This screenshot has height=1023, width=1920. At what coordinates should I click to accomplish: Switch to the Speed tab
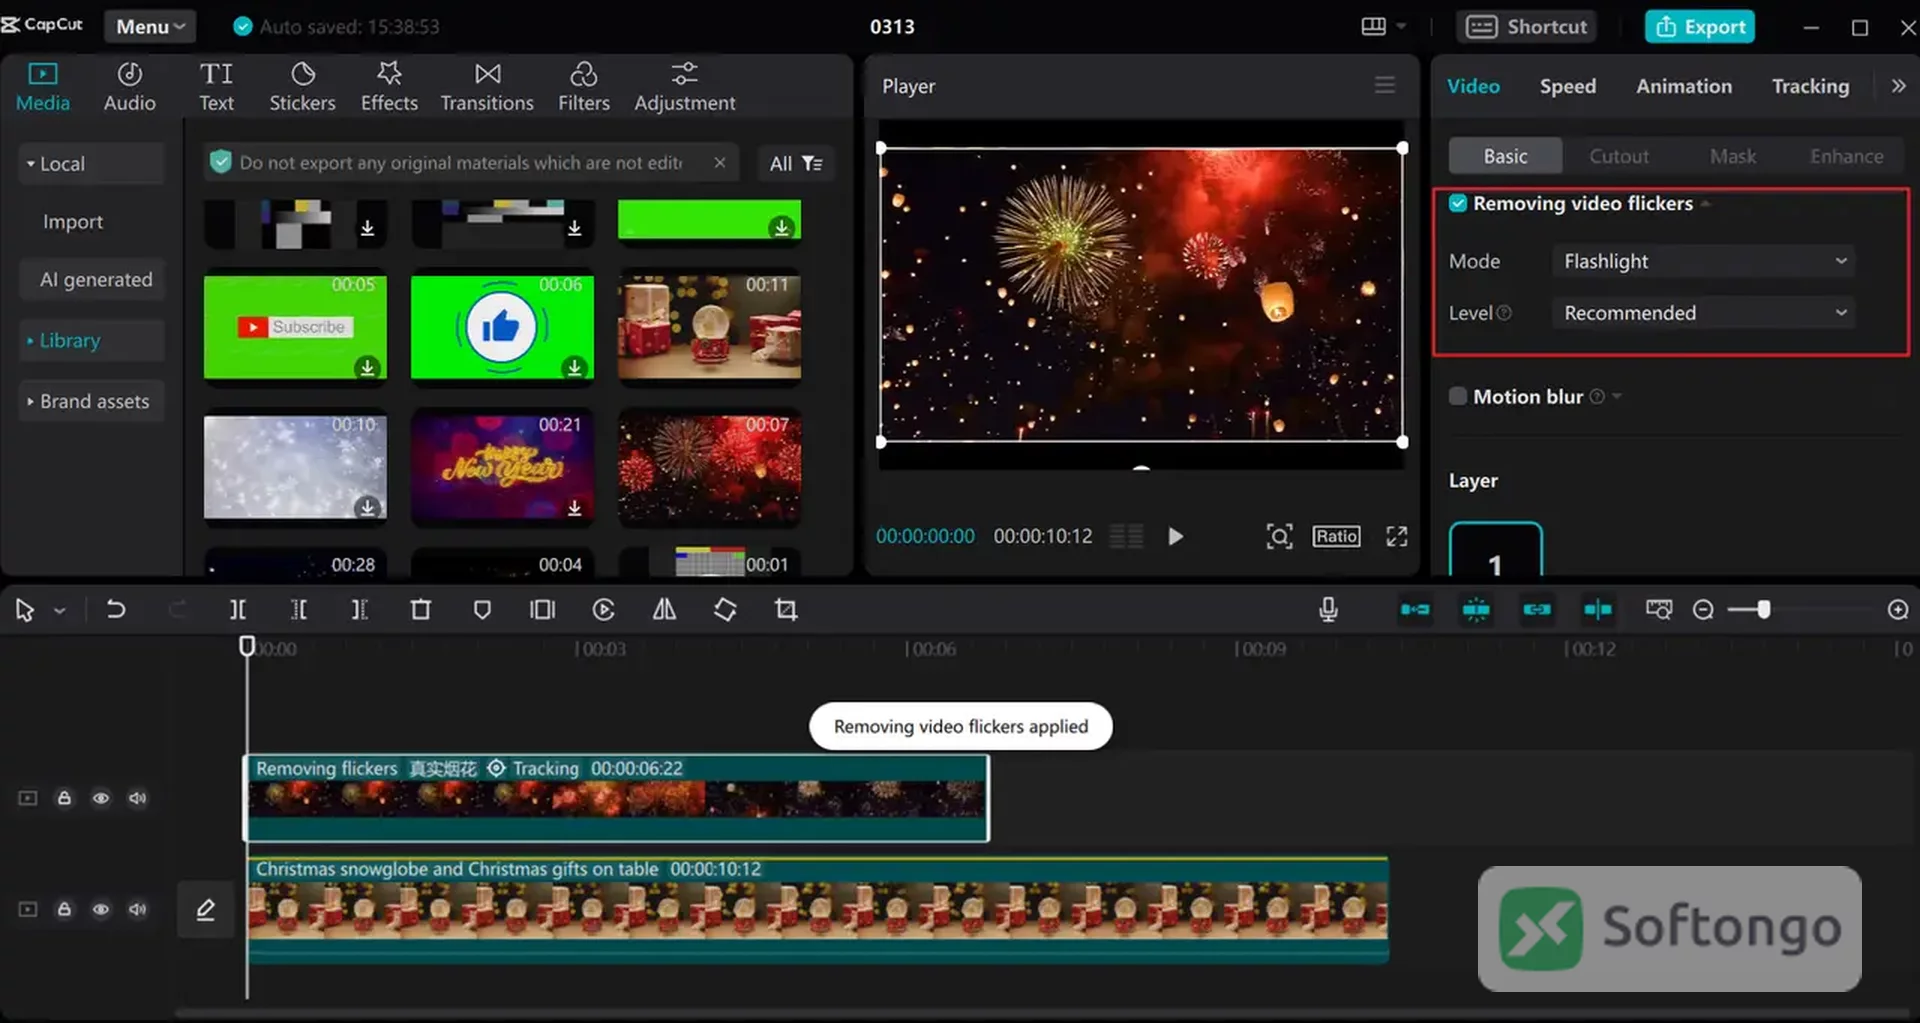tap(1567, 86)
